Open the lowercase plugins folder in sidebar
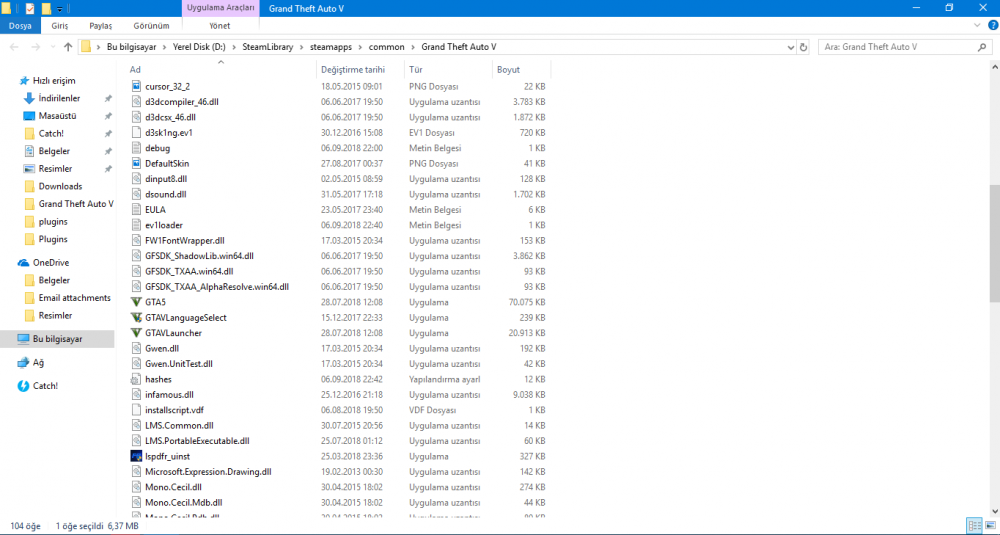This screenshot has height=535, width=1000. coord(53,222)
